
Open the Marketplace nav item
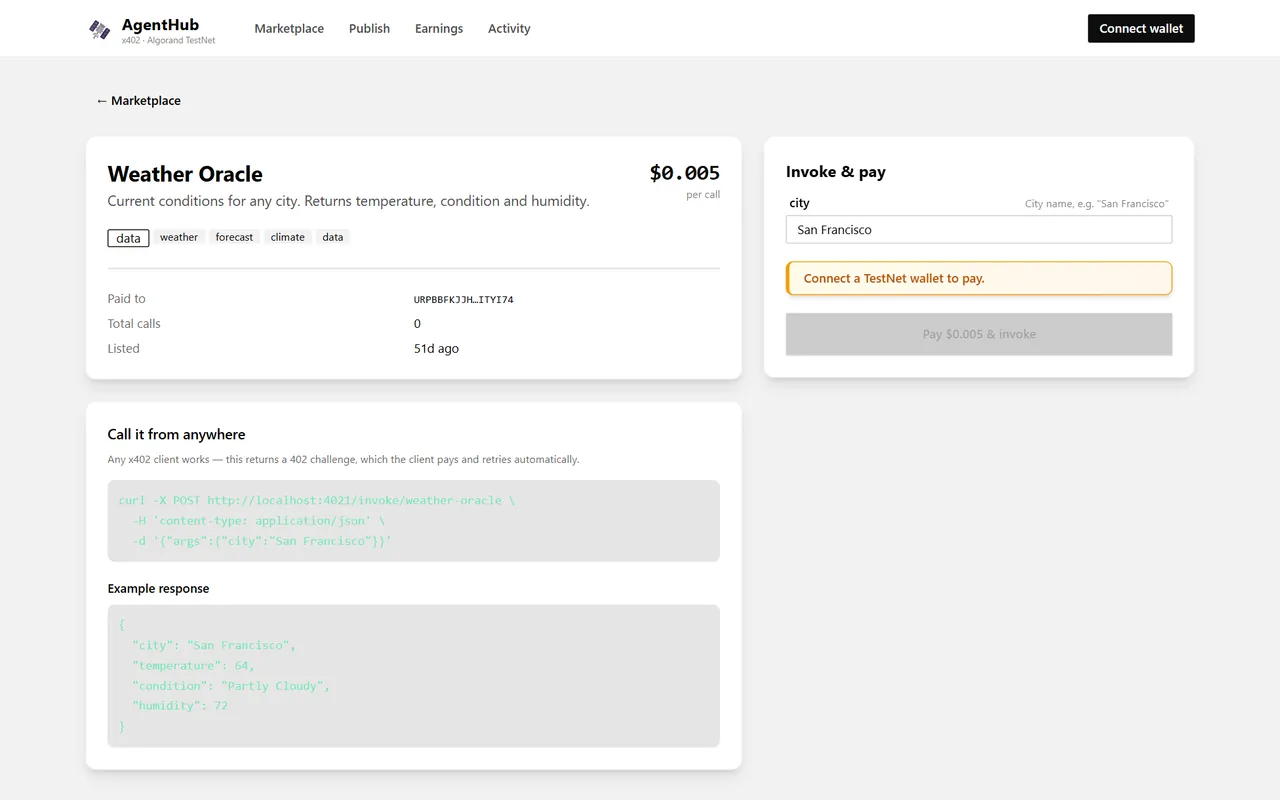pos(289,29)
